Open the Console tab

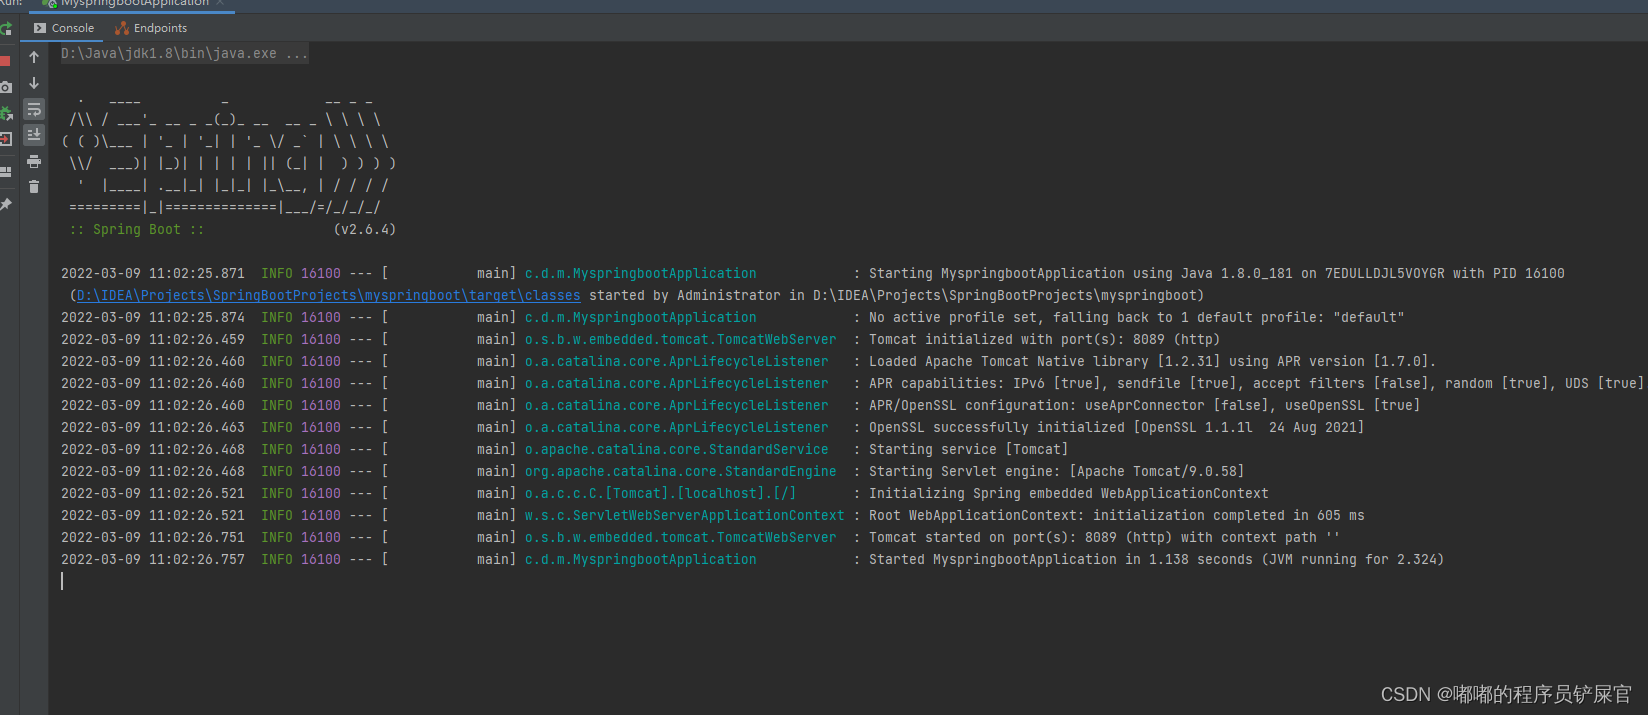click(64, 28)
